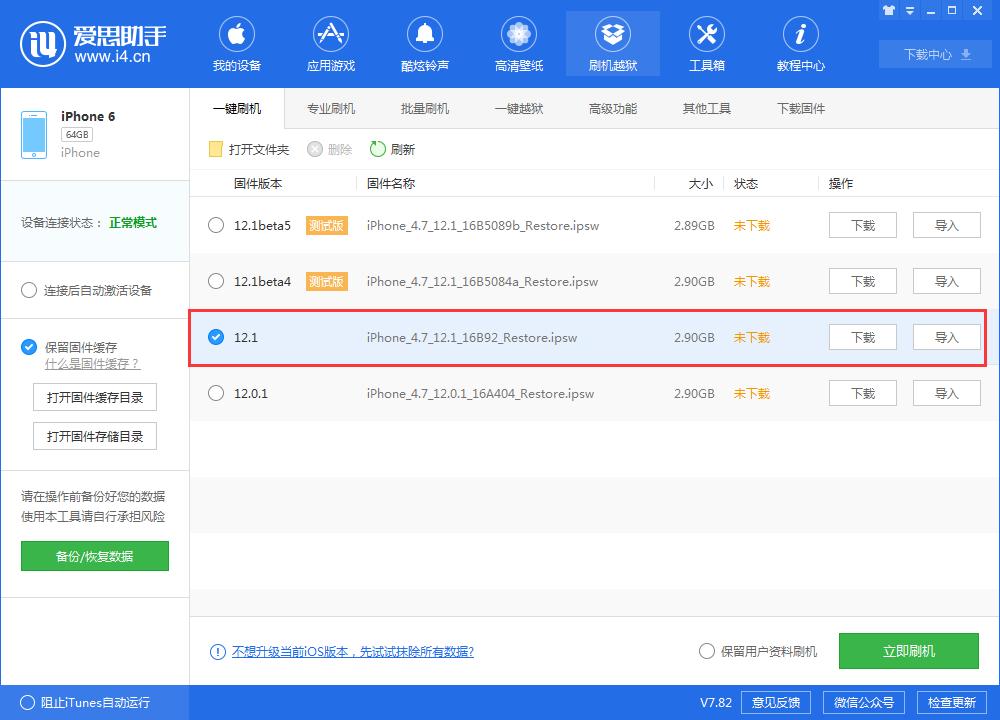Browse 高清壁纸 HD wallpapers

[518, 43]
